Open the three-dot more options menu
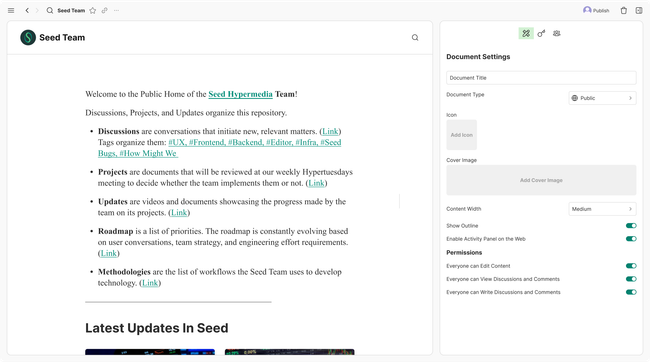 tap(116, 11)
